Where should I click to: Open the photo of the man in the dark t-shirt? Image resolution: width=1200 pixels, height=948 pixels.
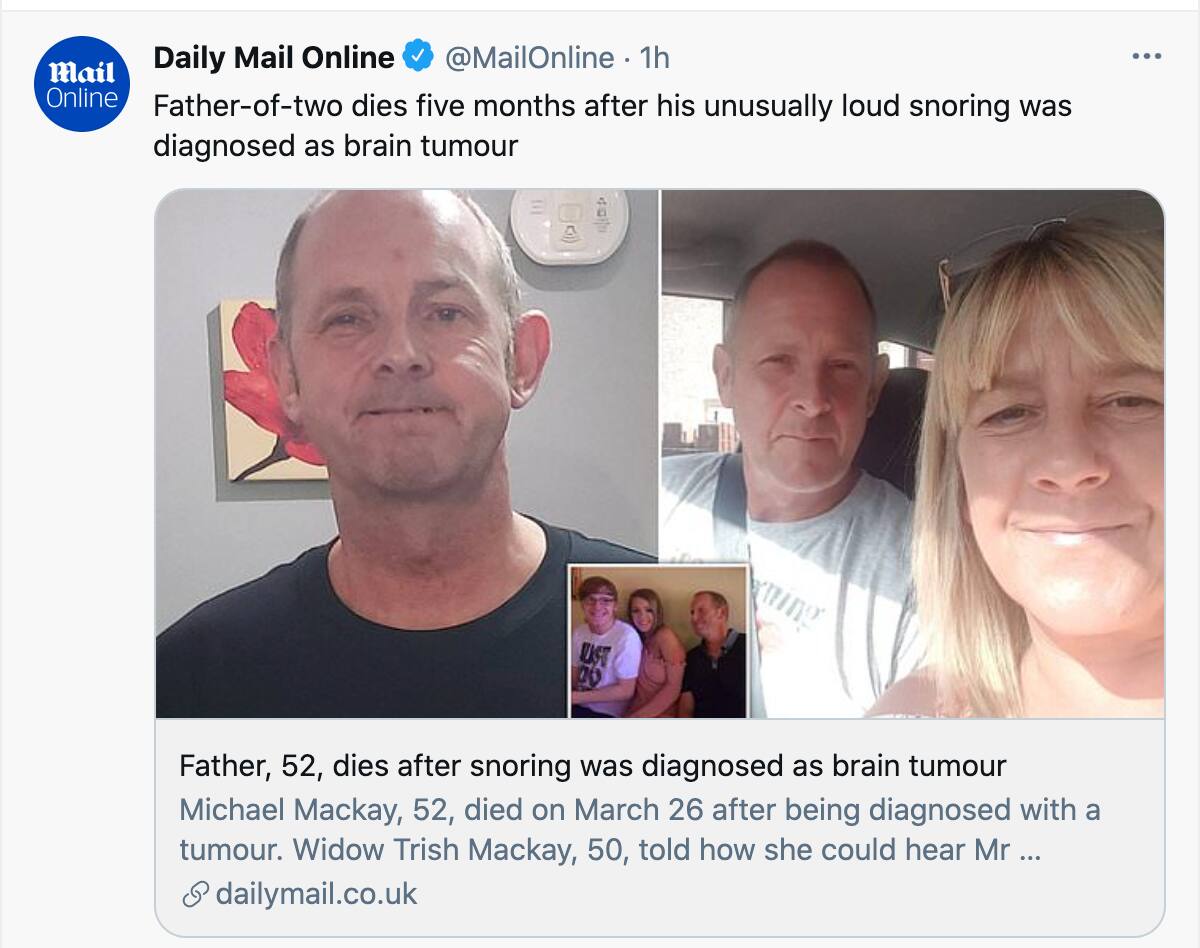tap(407, 453)
